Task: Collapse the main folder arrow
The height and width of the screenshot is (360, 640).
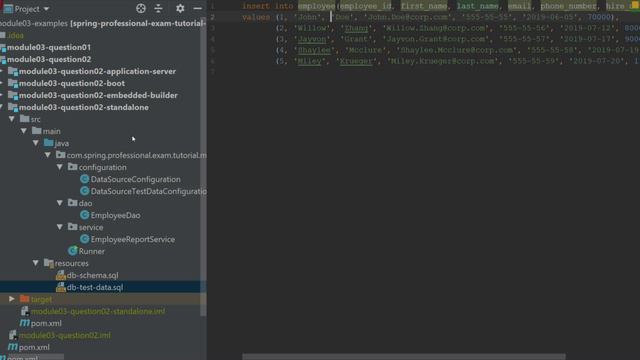Action: pos(24,131)
